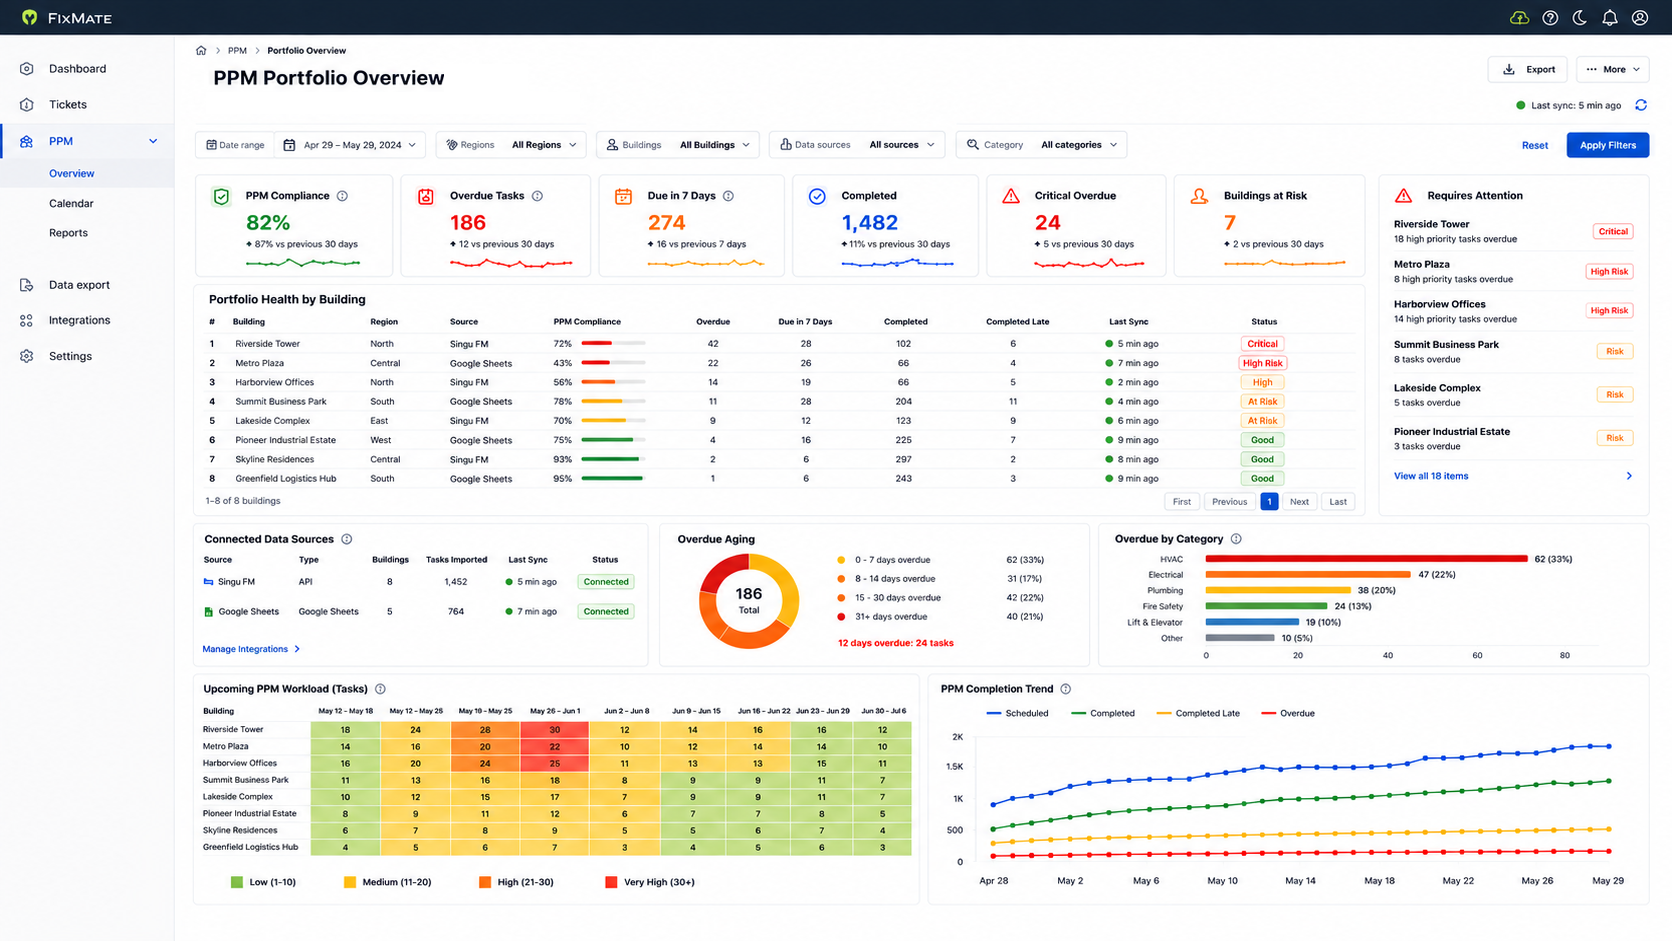Click the PPM Compliance shield icon
The width and height of the screenshot is (1672, 941).
click(x=222, y=197)
